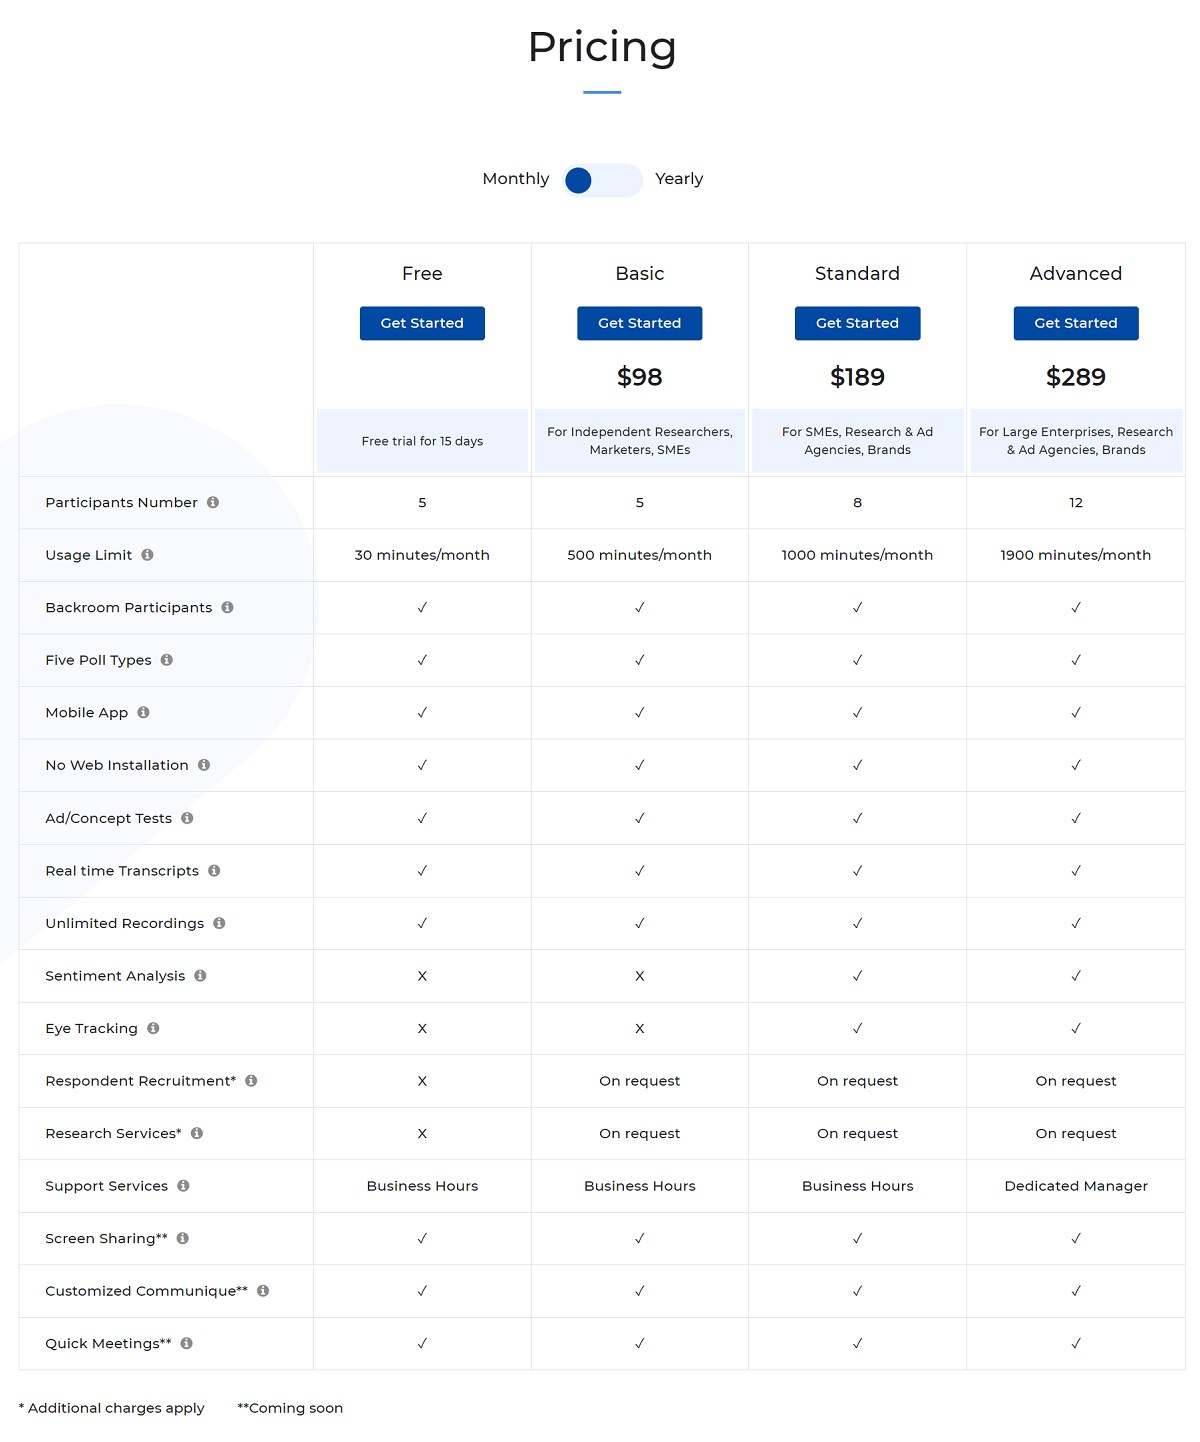The image size is (1200, 1442).
Task: Click the info icon beside Respondent Recruitment
Action: [253, 1081]
